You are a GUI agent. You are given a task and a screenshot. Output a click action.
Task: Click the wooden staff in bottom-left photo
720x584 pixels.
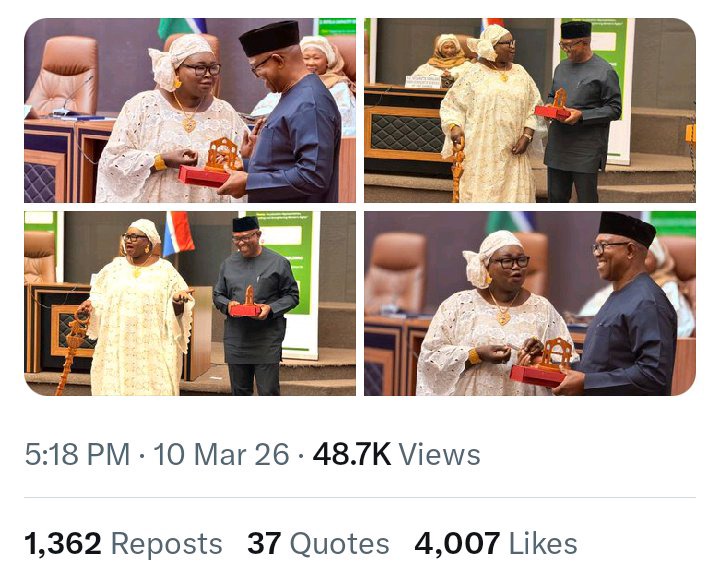(72, 345)
